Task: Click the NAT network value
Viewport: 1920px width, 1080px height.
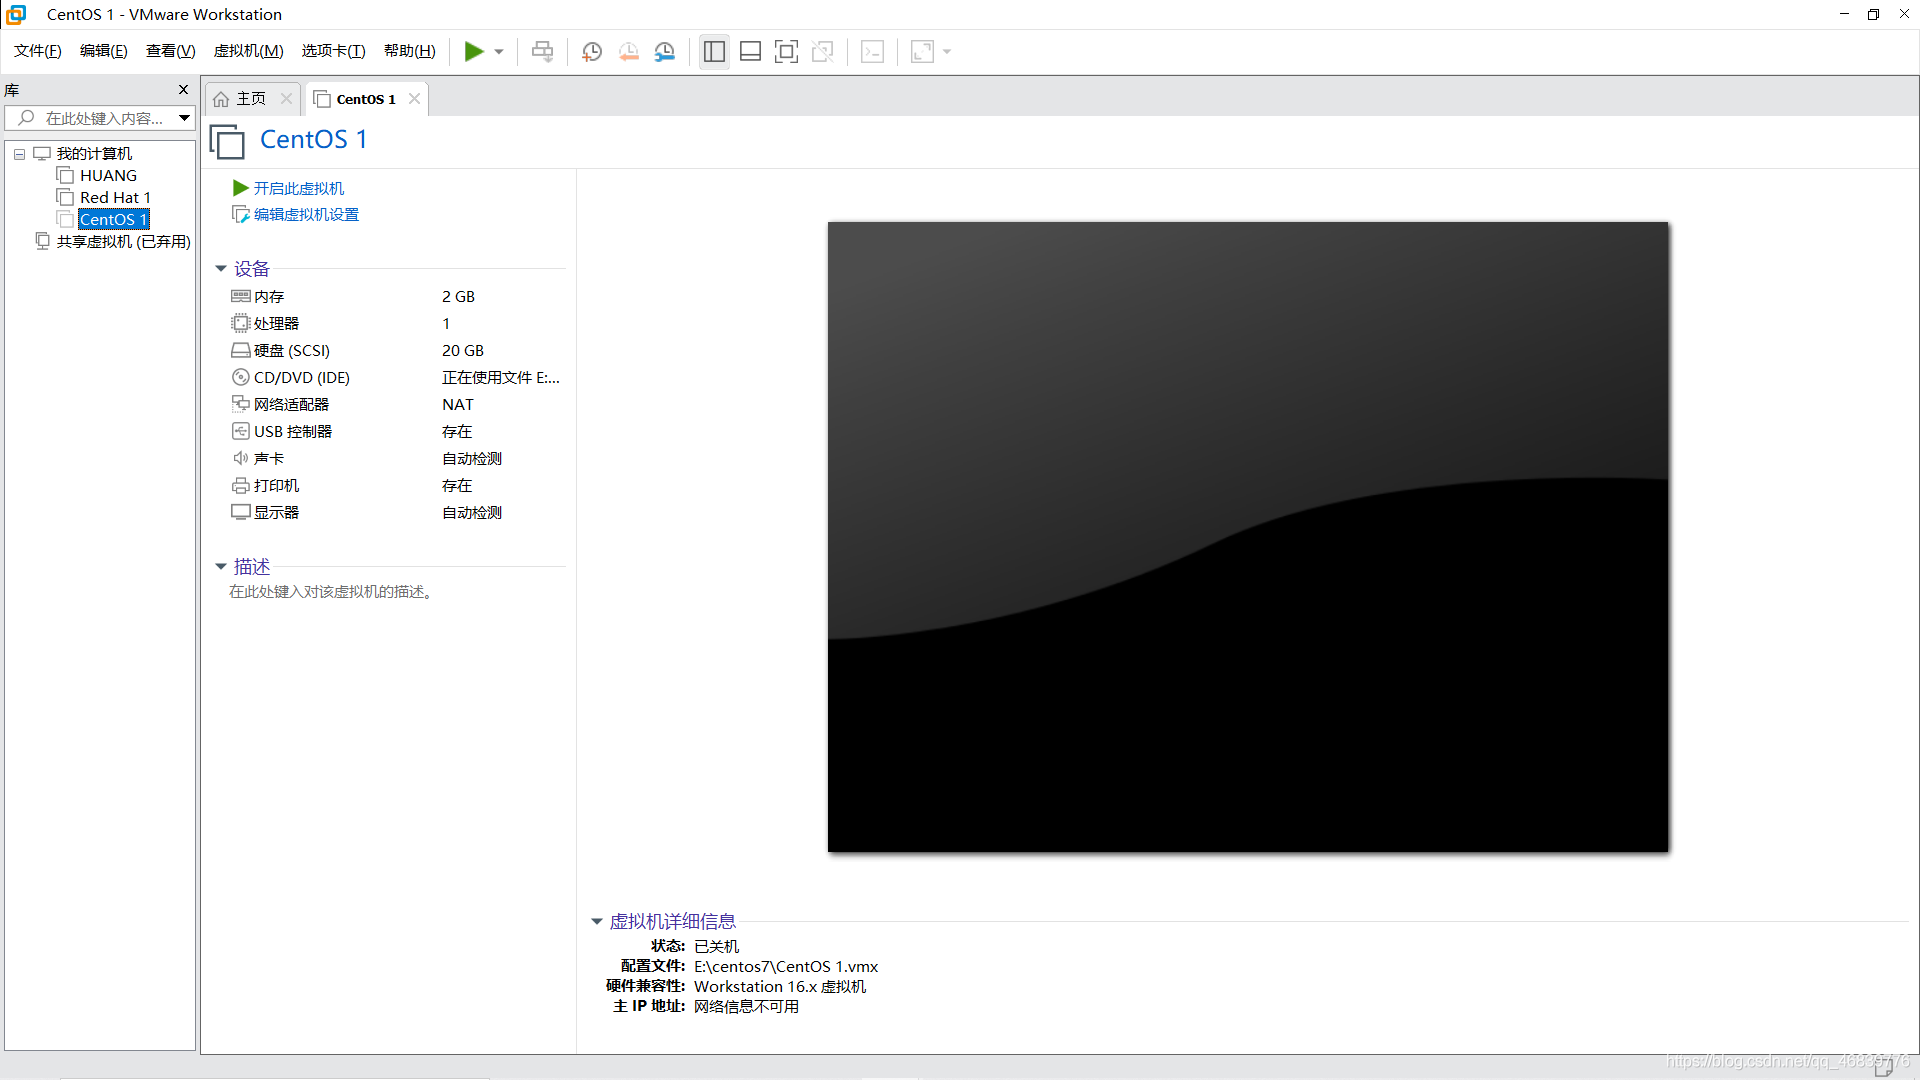Action: (x=458, y=405)
